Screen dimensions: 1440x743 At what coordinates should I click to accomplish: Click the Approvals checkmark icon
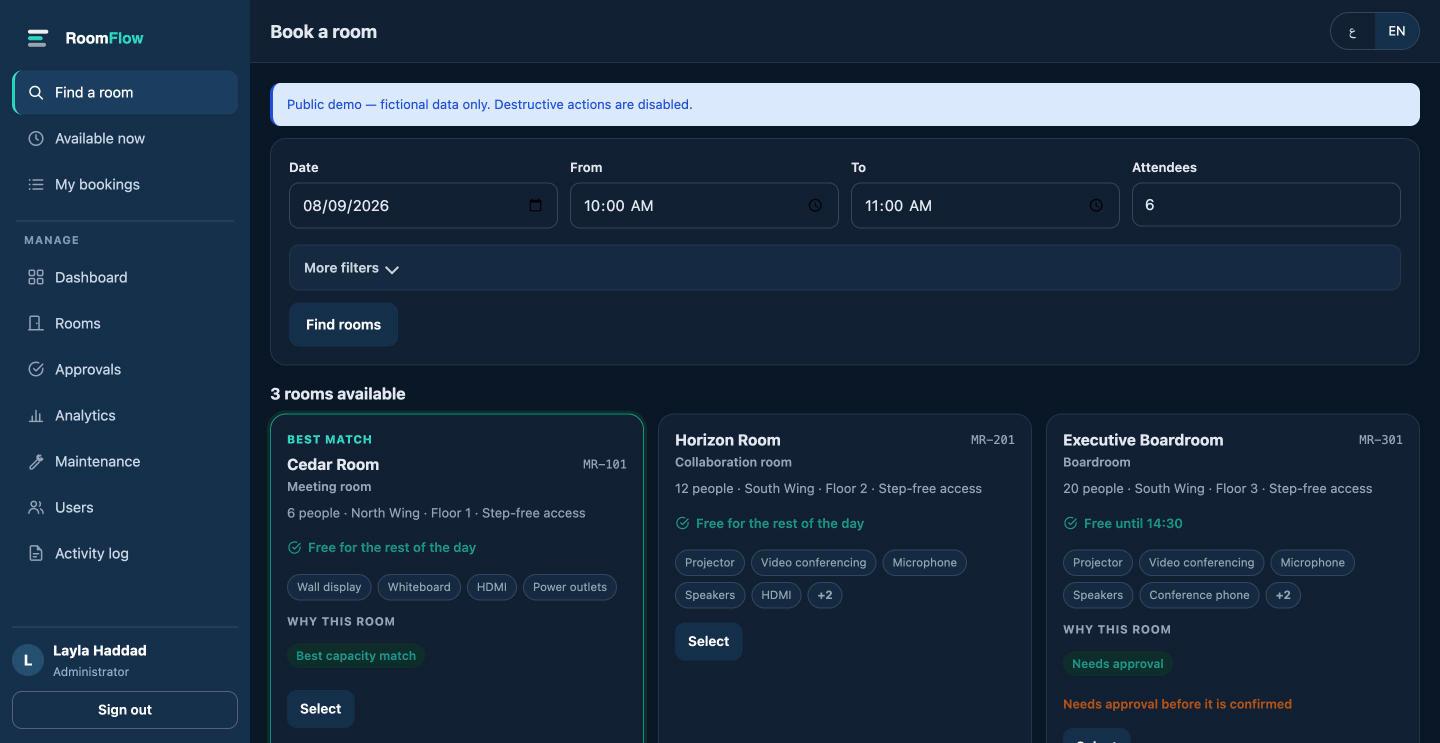pyautogui.click(x=36, y=369)
